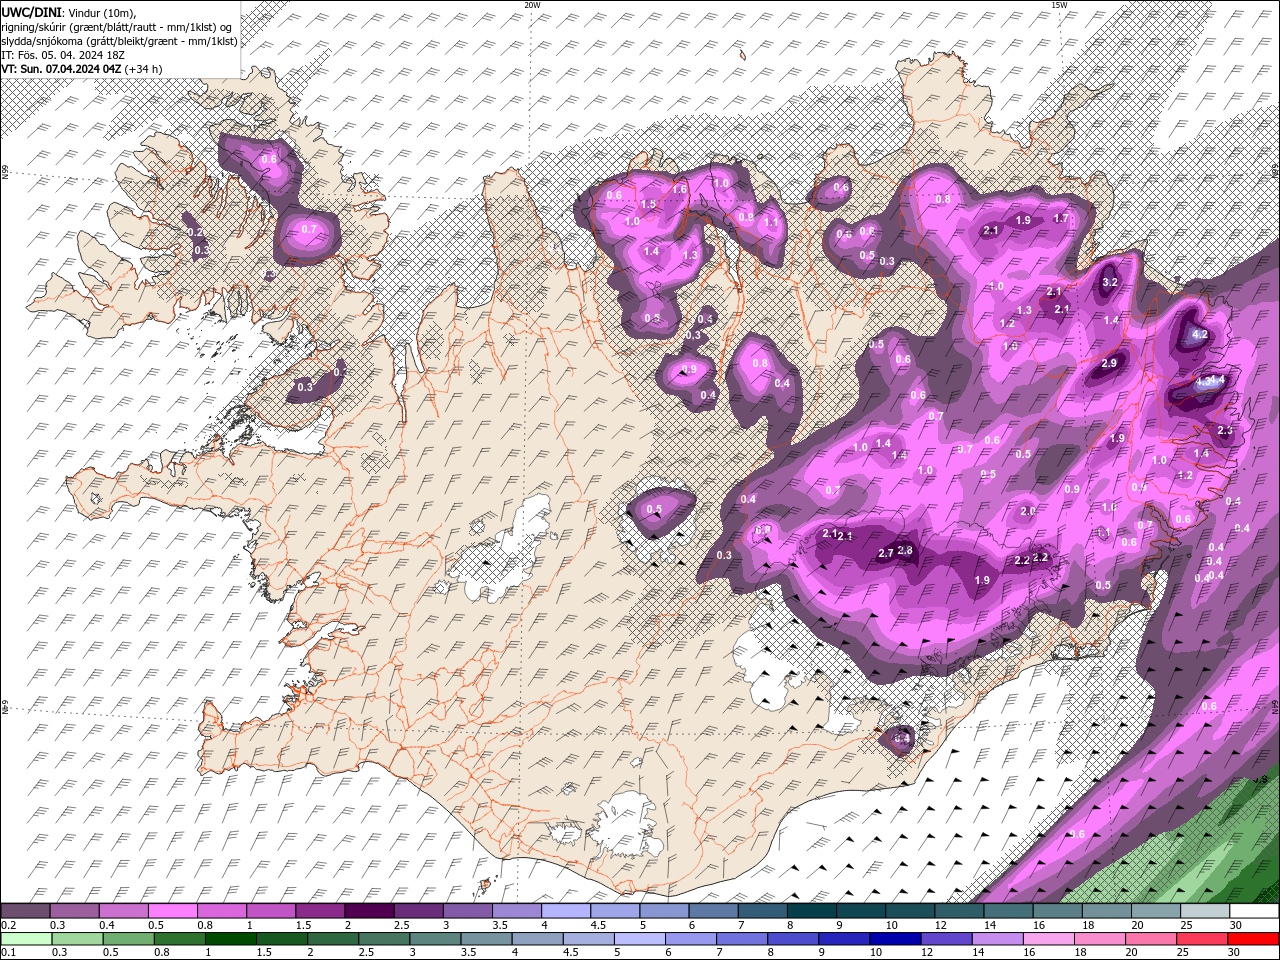Click the 'UWC/DINI' title heading
Viewport: 1280px width, 960px height.
click(x=32, y=11)
